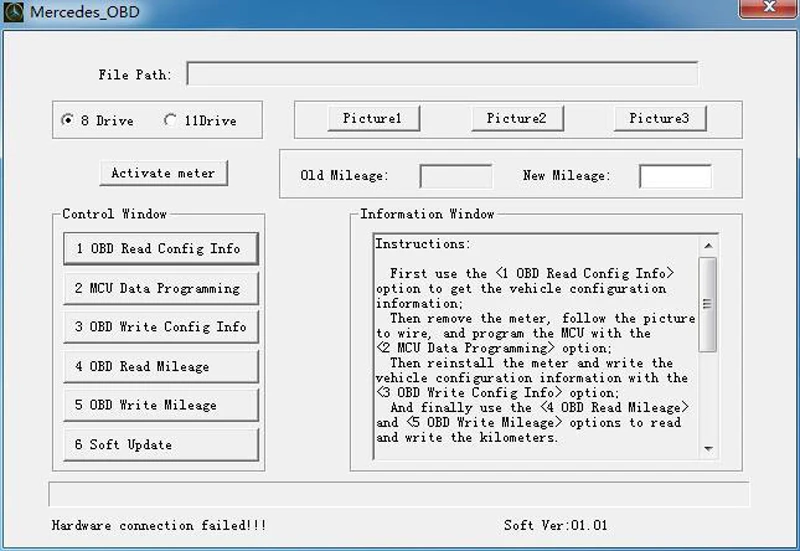The image size is (800, 551).
Task: Click the Mercedes_OBD title bar app icon
Action: click(x=13, y=12)
